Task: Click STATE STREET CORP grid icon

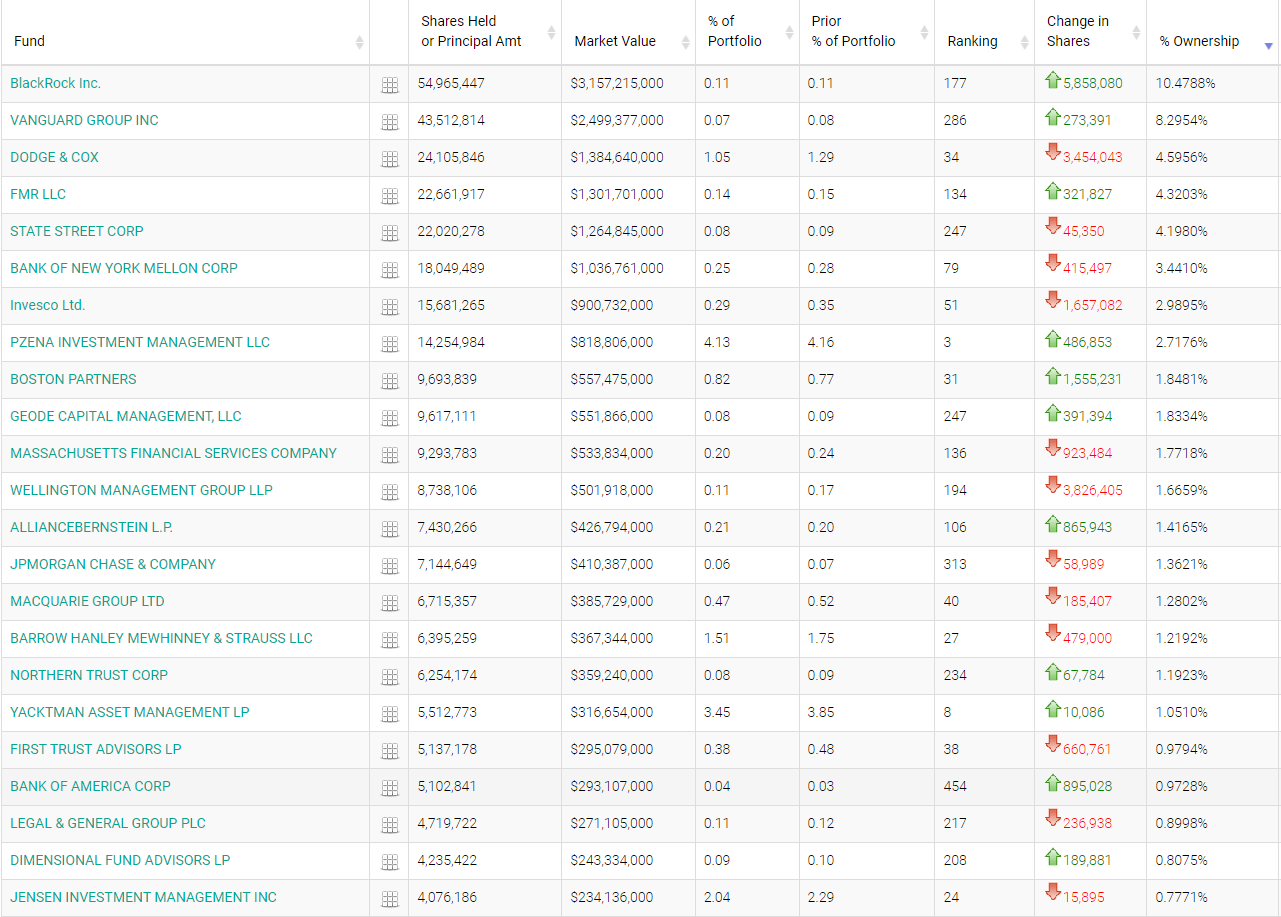Action: click(x=390, y=233)
